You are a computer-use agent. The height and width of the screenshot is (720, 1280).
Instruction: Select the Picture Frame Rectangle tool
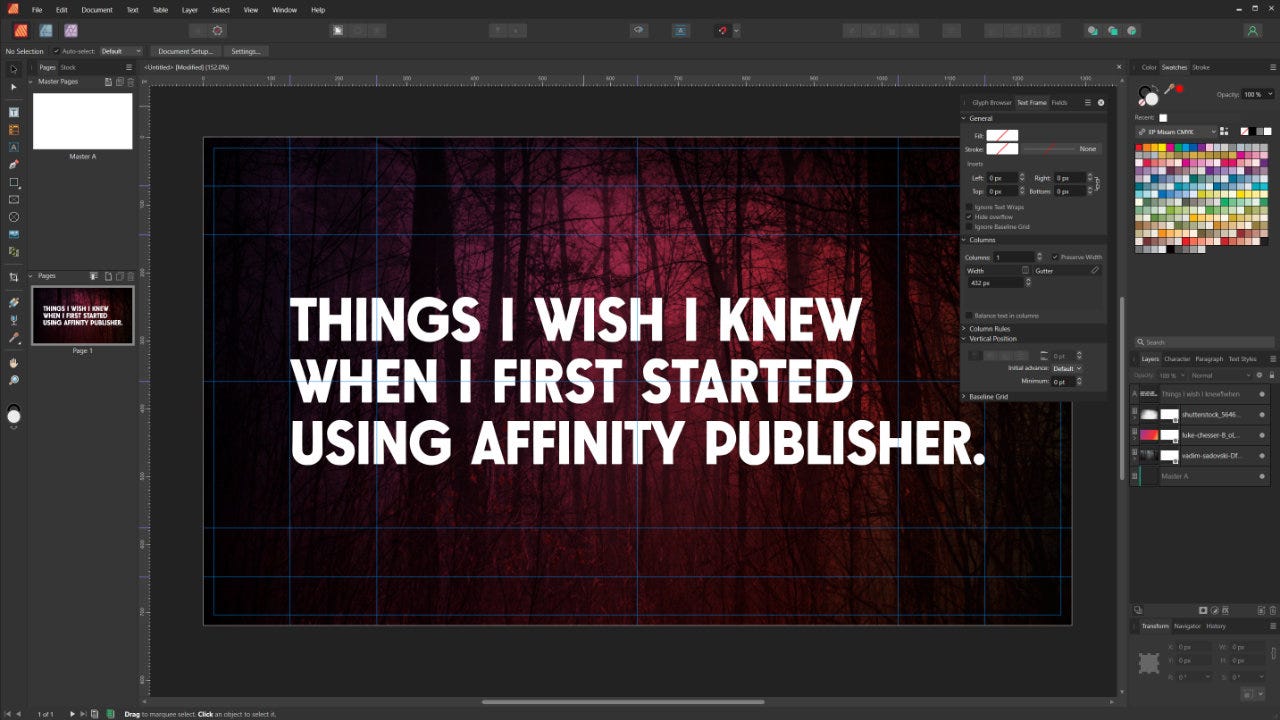pos(13,199)
